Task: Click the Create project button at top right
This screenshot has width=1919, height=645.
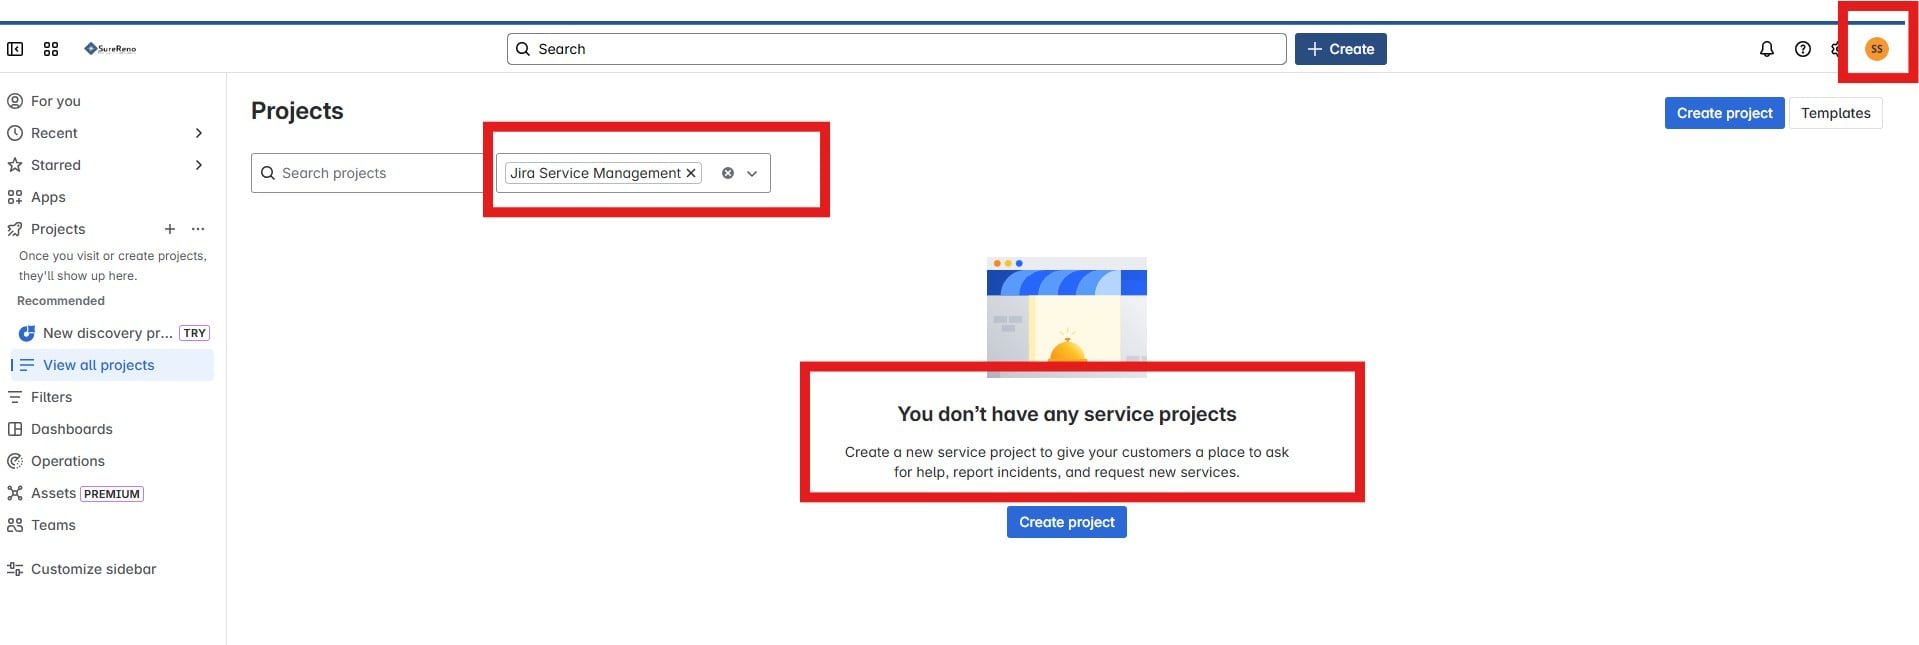Action: (x=1724, y=113)
